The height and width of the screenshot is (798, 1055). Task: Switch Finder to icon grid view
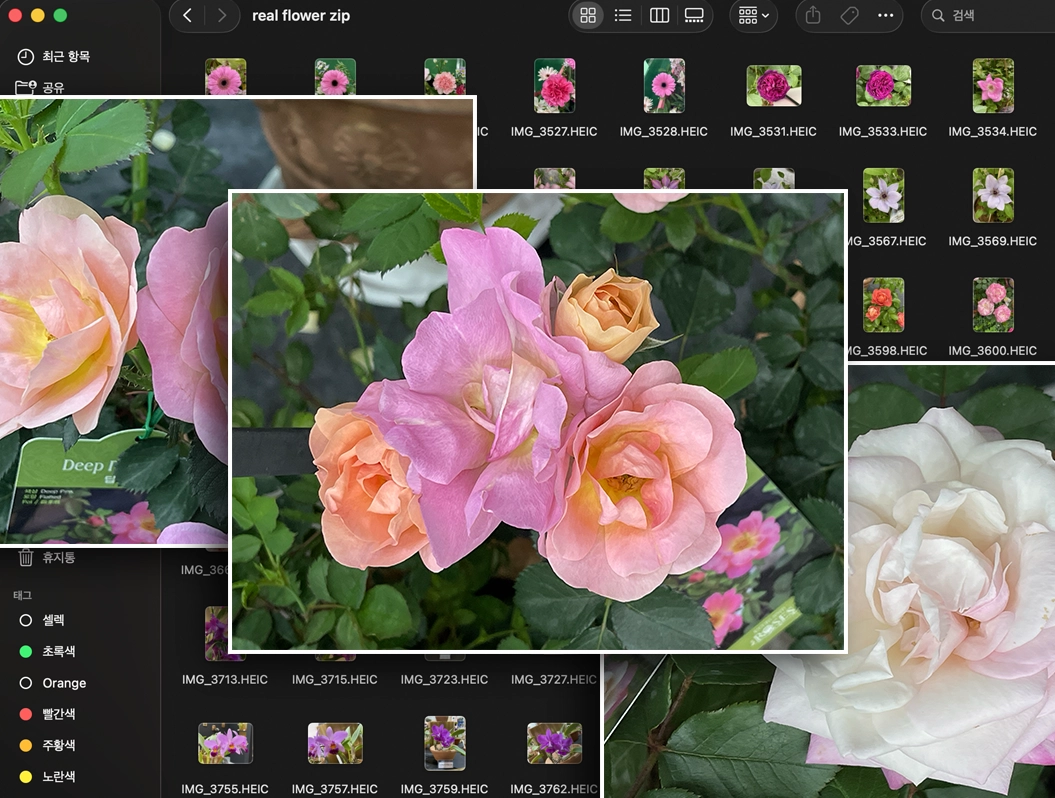click(x=588, y=15)
